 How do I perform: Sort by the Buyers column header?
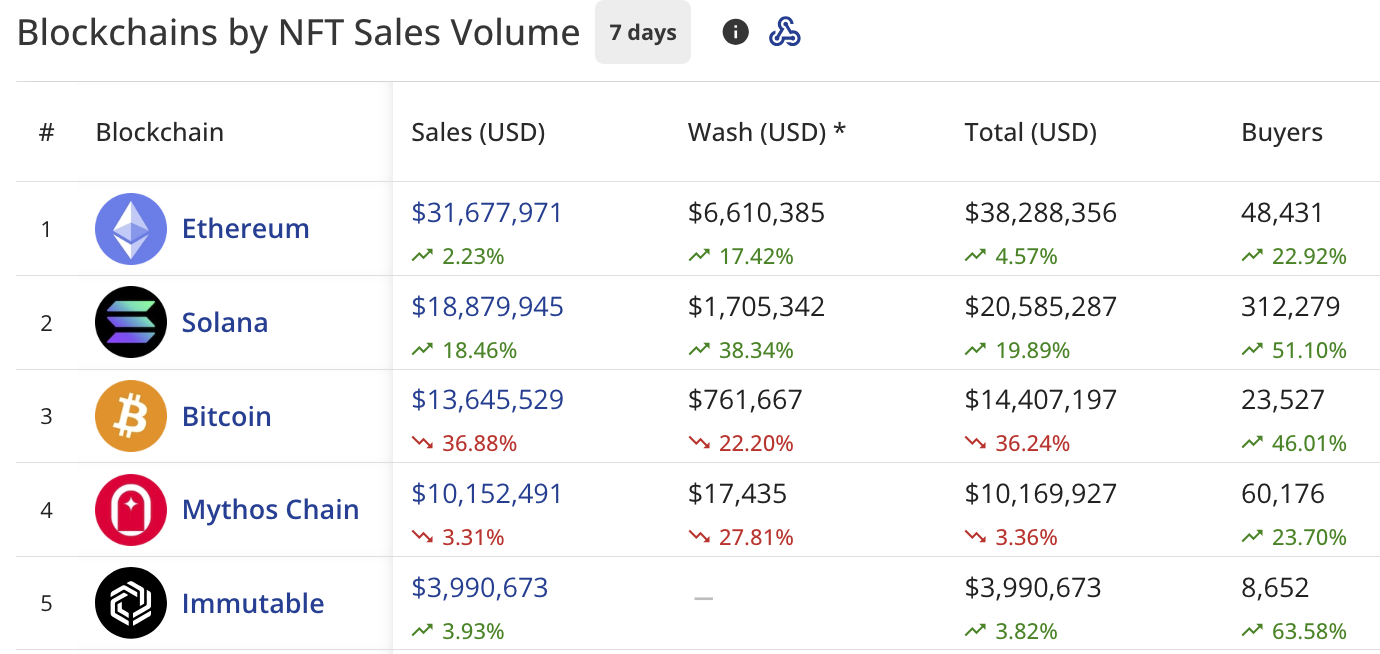coord(1282,133)
